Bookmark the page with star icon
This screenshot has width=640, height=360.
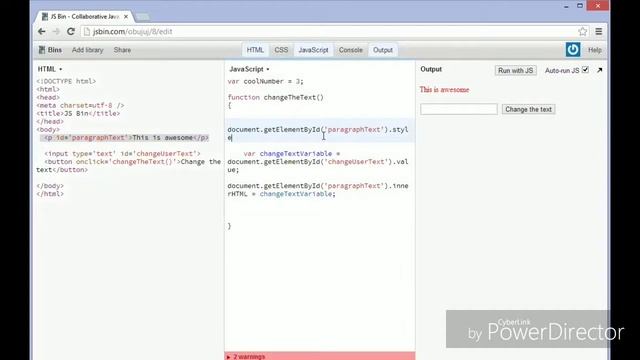pyautogui.click(x=582, y=31)
